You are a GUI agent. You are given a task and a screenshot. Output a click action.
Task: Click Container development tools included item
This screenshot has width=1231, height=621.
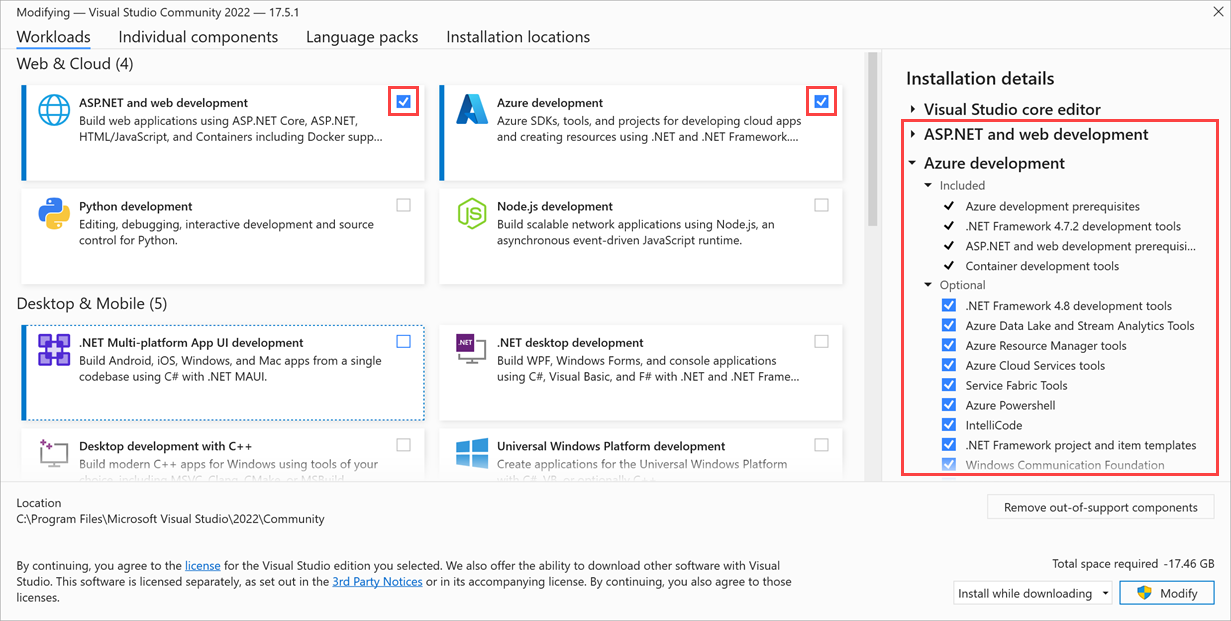click(1043, 266)
